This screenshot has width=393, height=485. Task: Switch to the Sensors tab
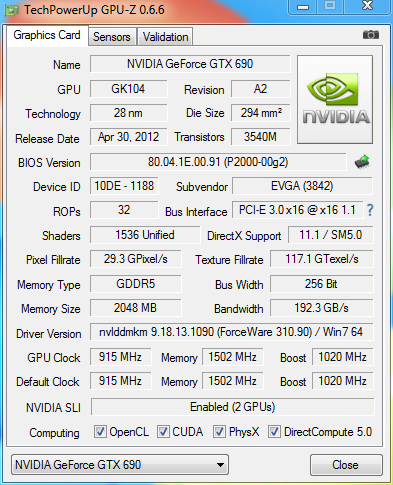(x=112, y=37)
